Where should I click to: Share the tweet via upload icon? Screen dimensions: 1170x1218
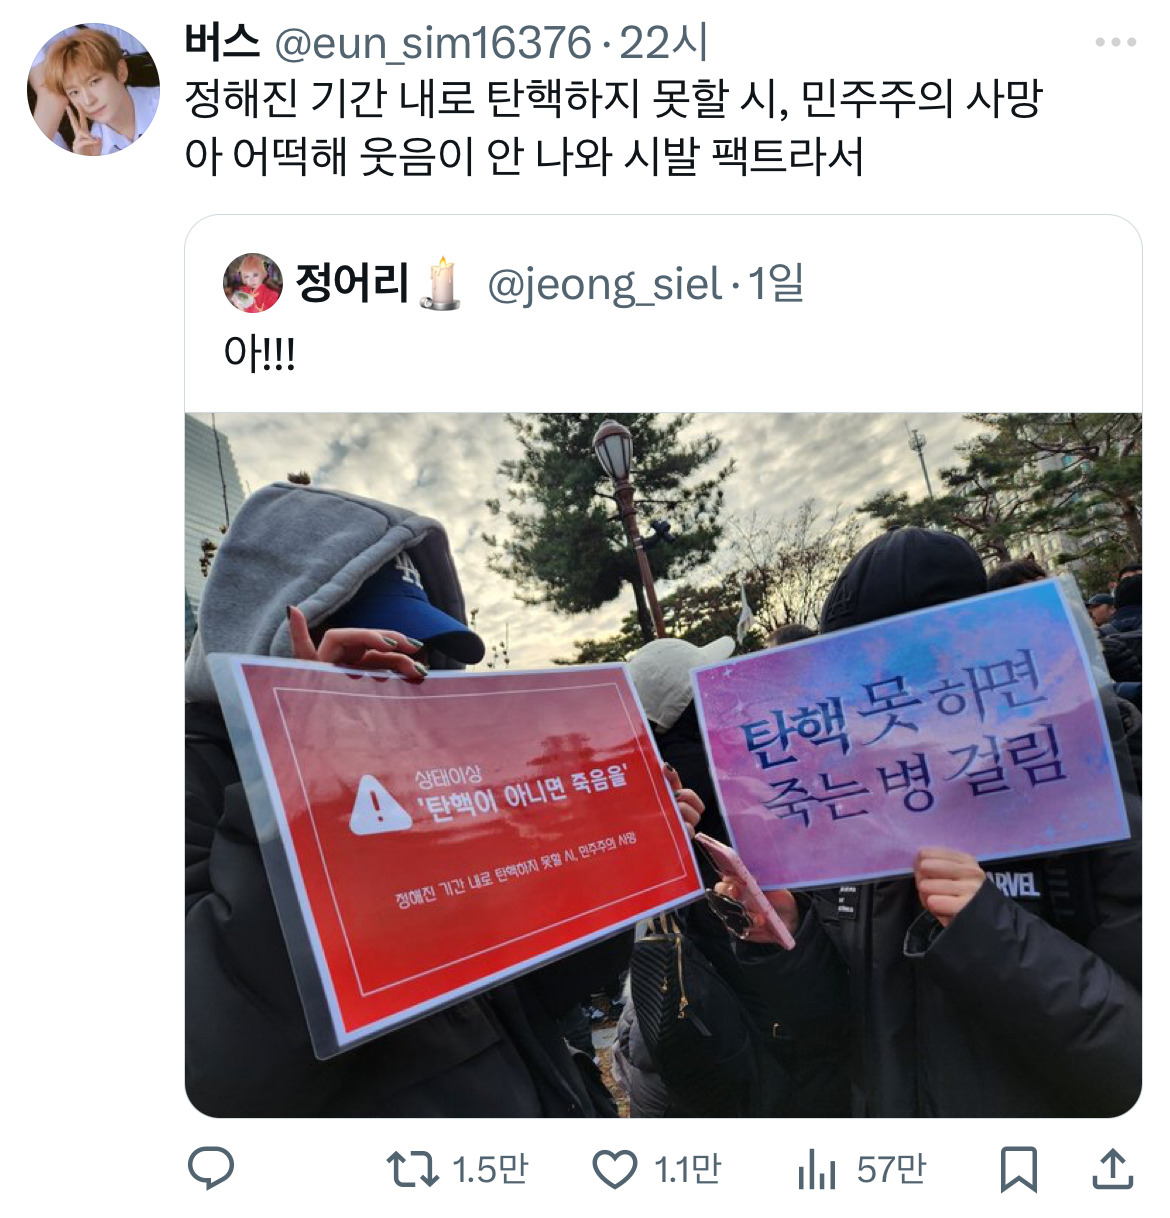(1112, 1168)
